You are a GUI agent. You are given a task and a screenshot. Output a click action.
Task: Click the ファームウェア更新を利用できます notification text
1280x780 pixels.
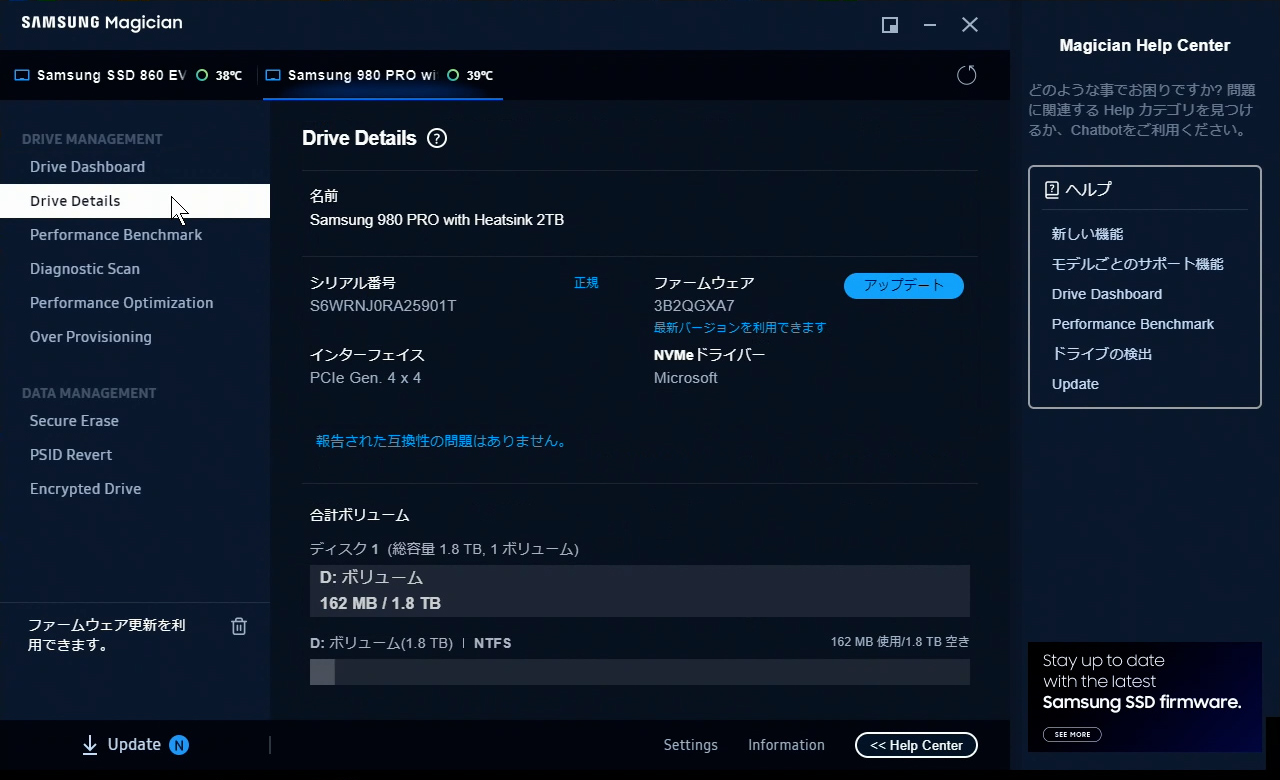(106, 635)
